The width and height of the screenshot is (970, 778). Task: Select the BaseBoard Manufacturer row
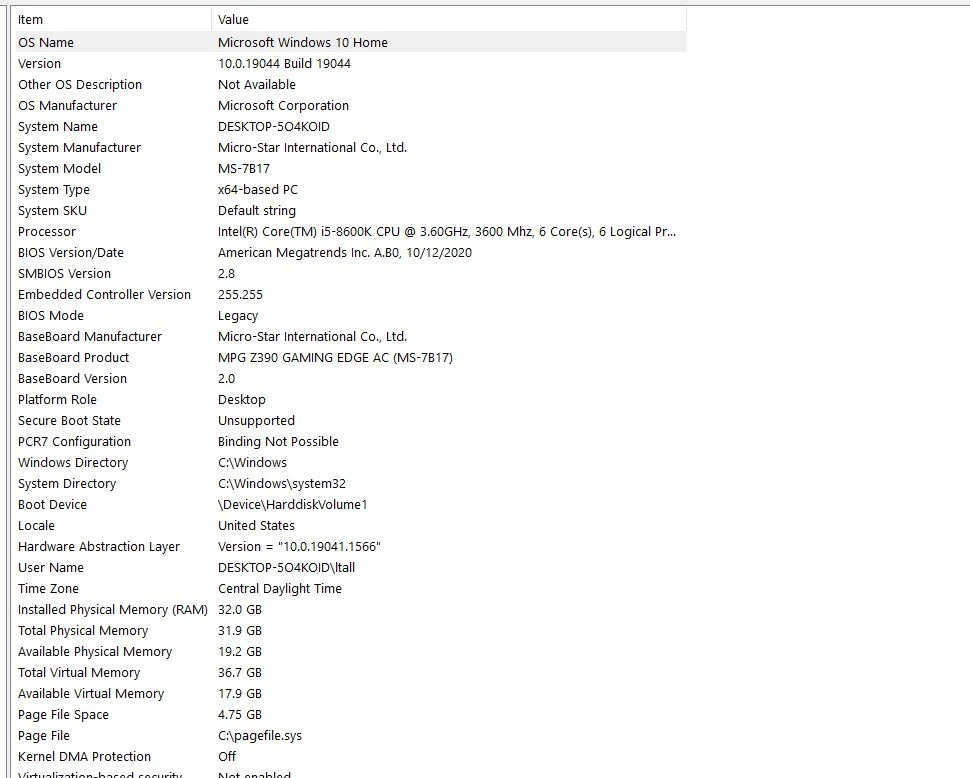coord(351,337)
